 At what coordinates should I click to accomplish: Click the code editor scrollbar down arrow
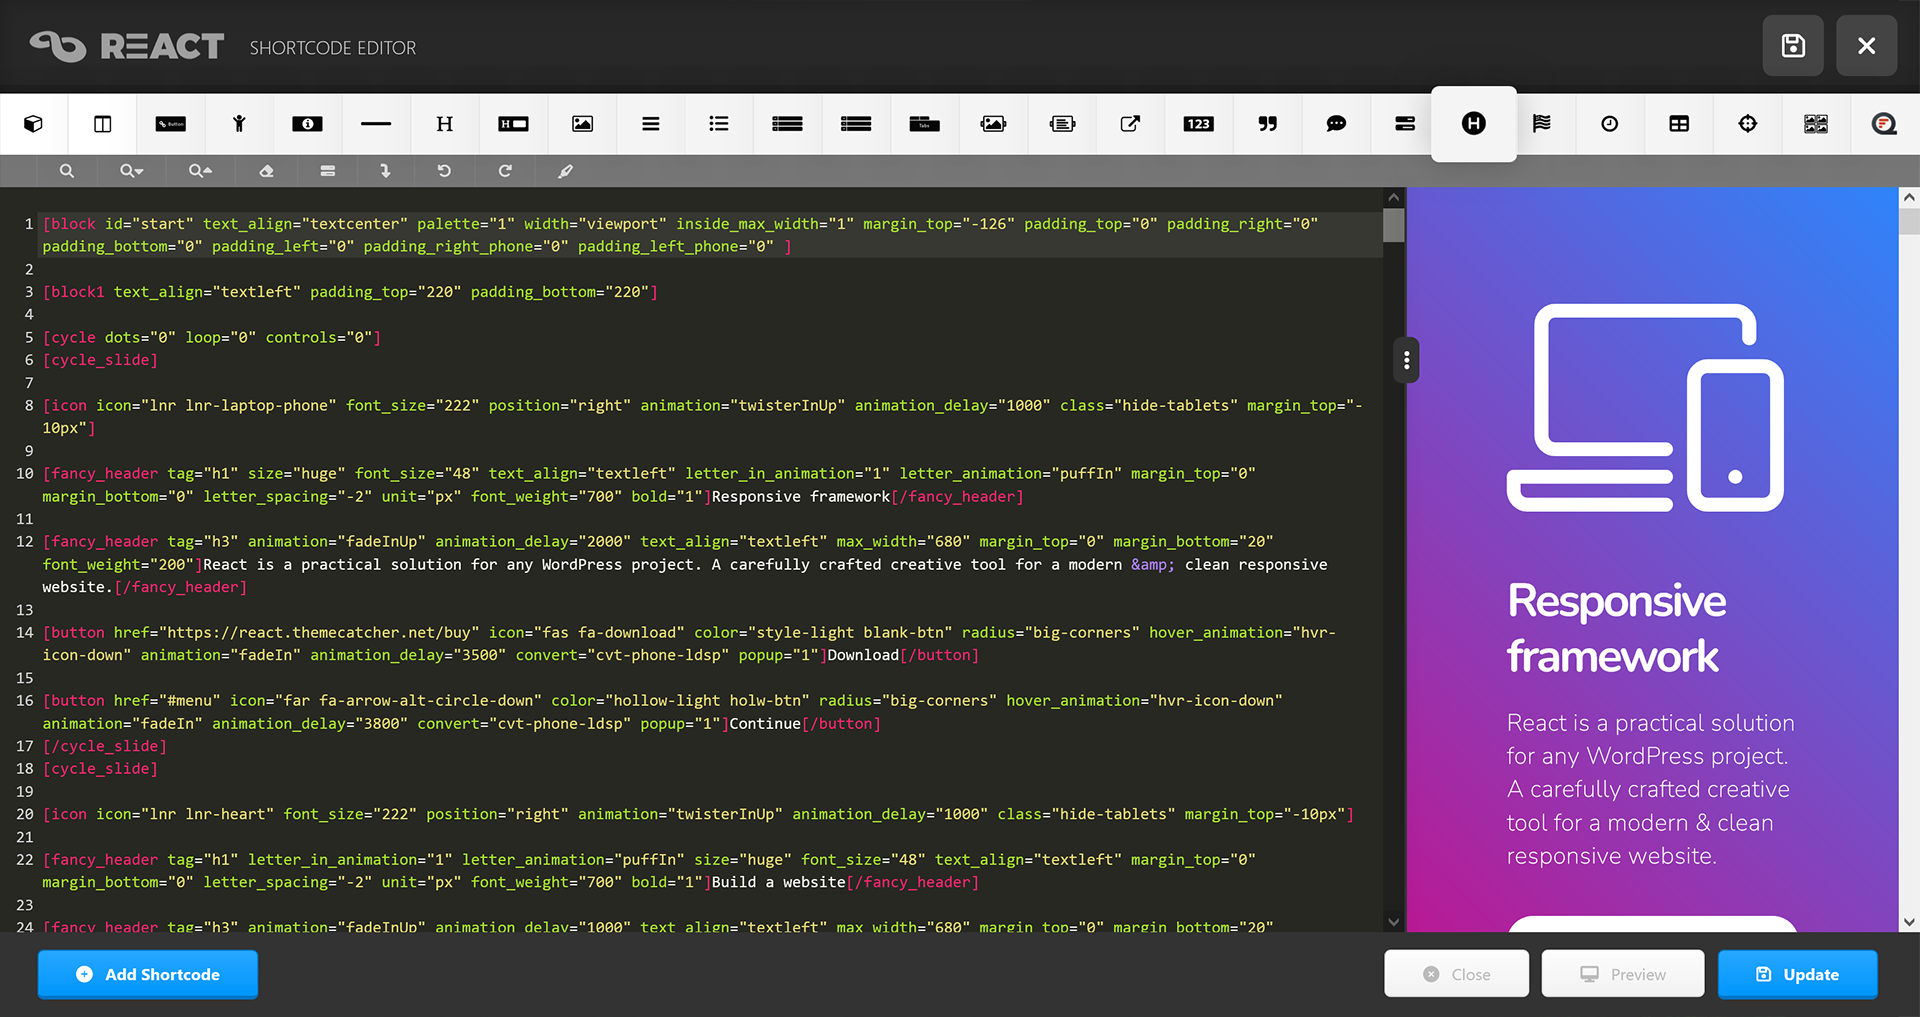click(x=1393, y=922)
